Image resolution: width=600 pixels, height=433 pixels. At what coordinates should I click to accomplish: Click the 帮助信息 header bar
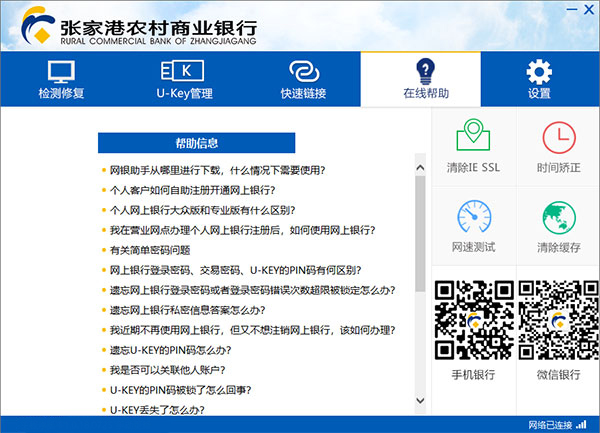click(196, 143)
